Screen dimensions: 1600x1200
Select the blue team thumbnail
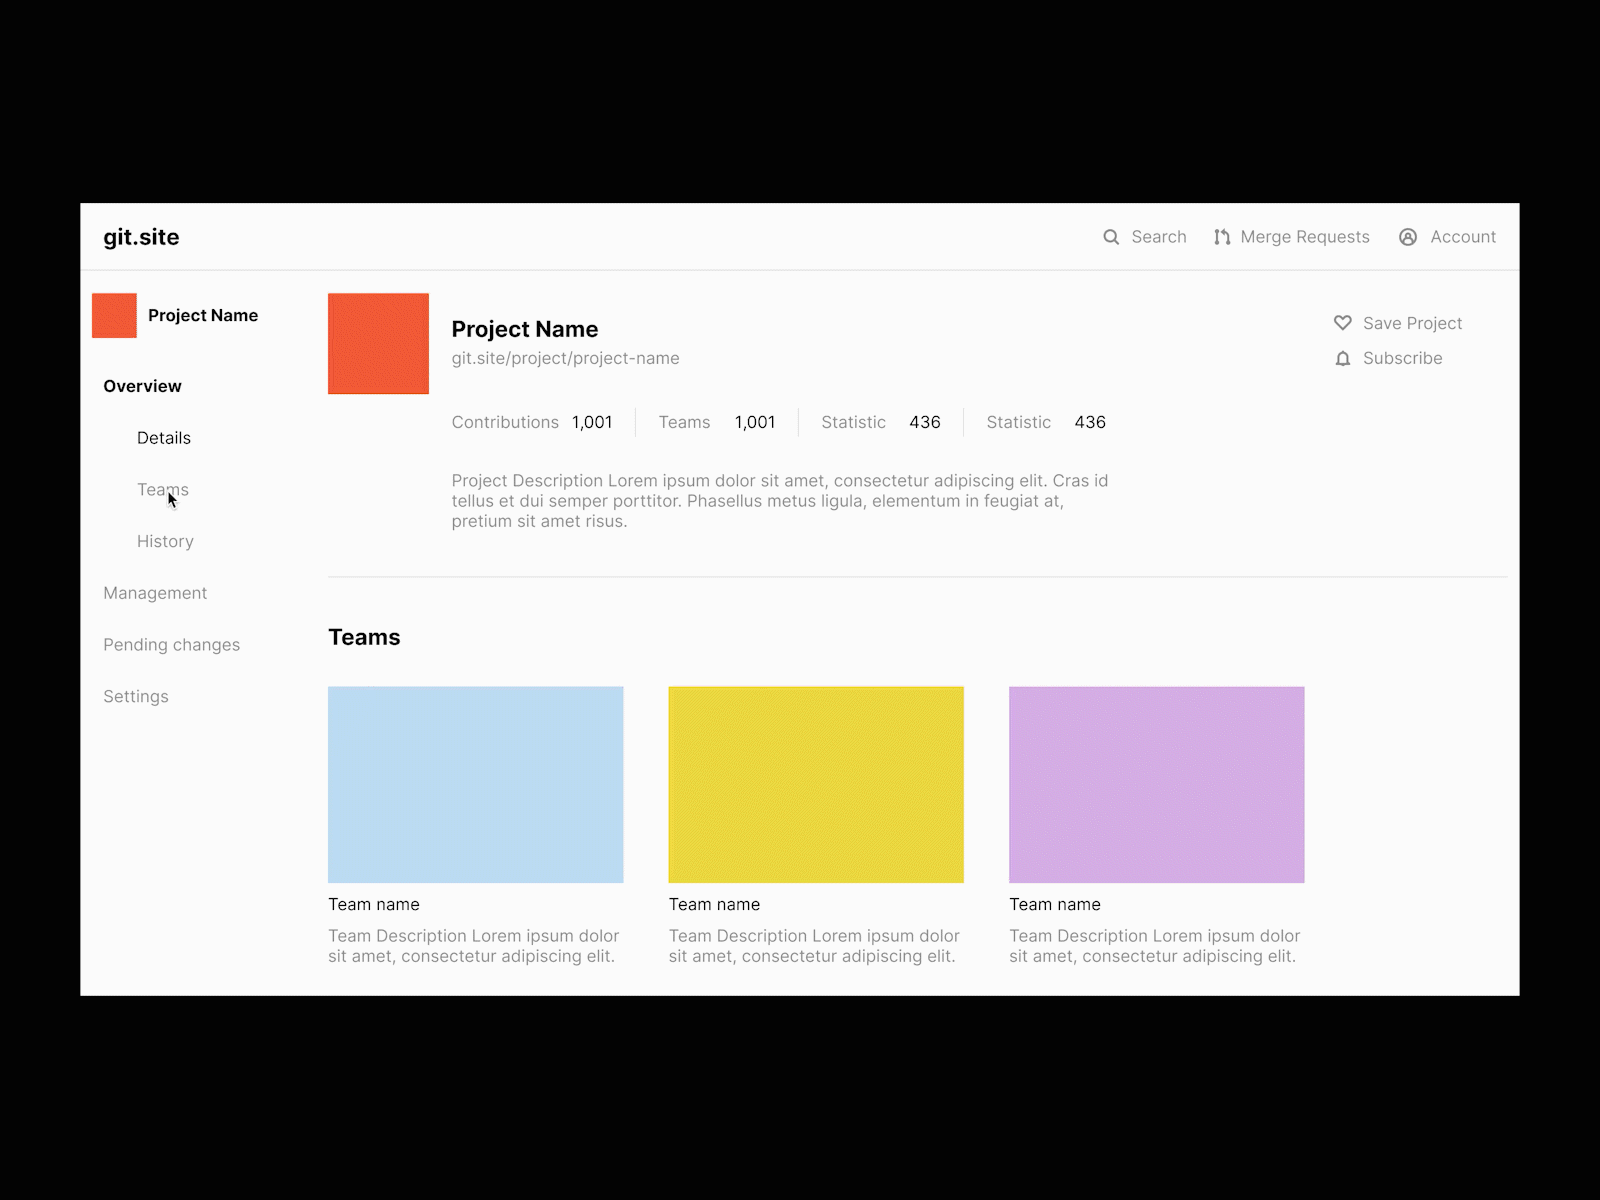476,783
